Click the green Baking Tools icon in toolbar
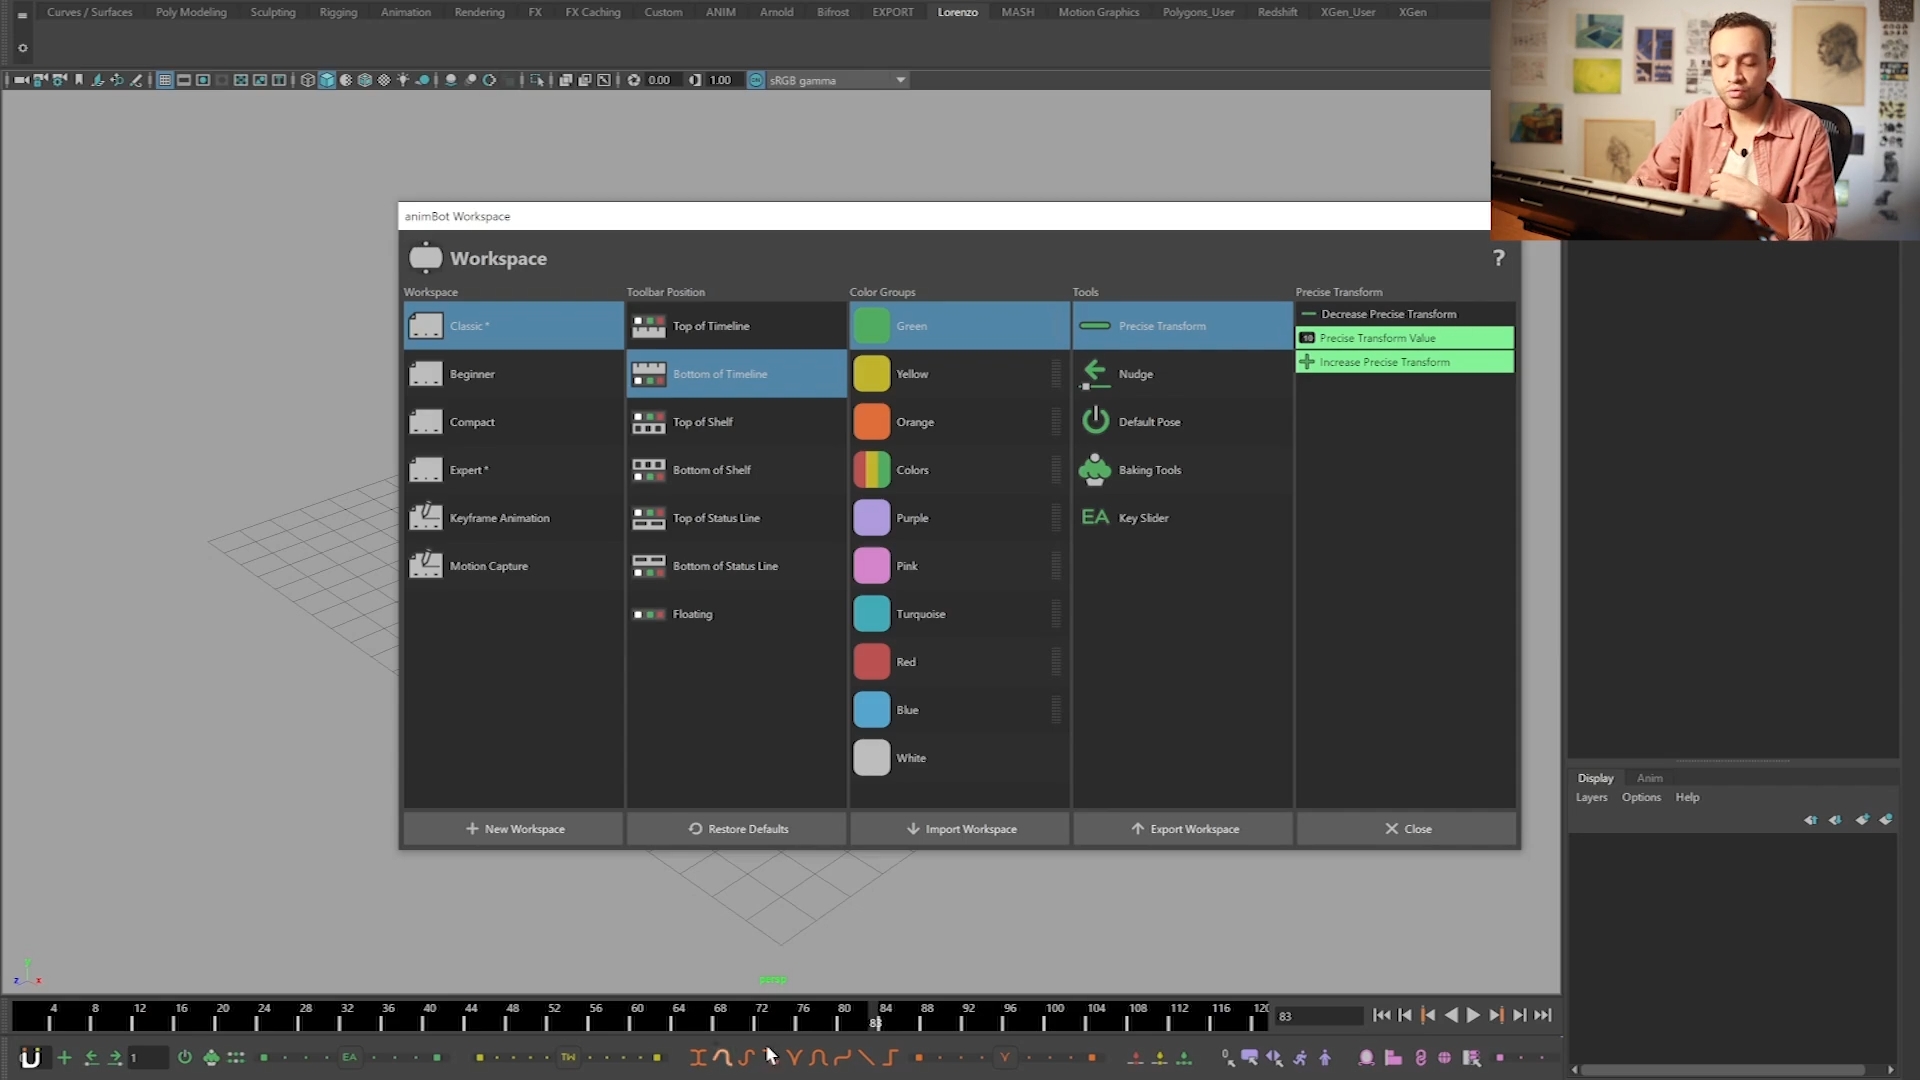 tap(211, 1057)
